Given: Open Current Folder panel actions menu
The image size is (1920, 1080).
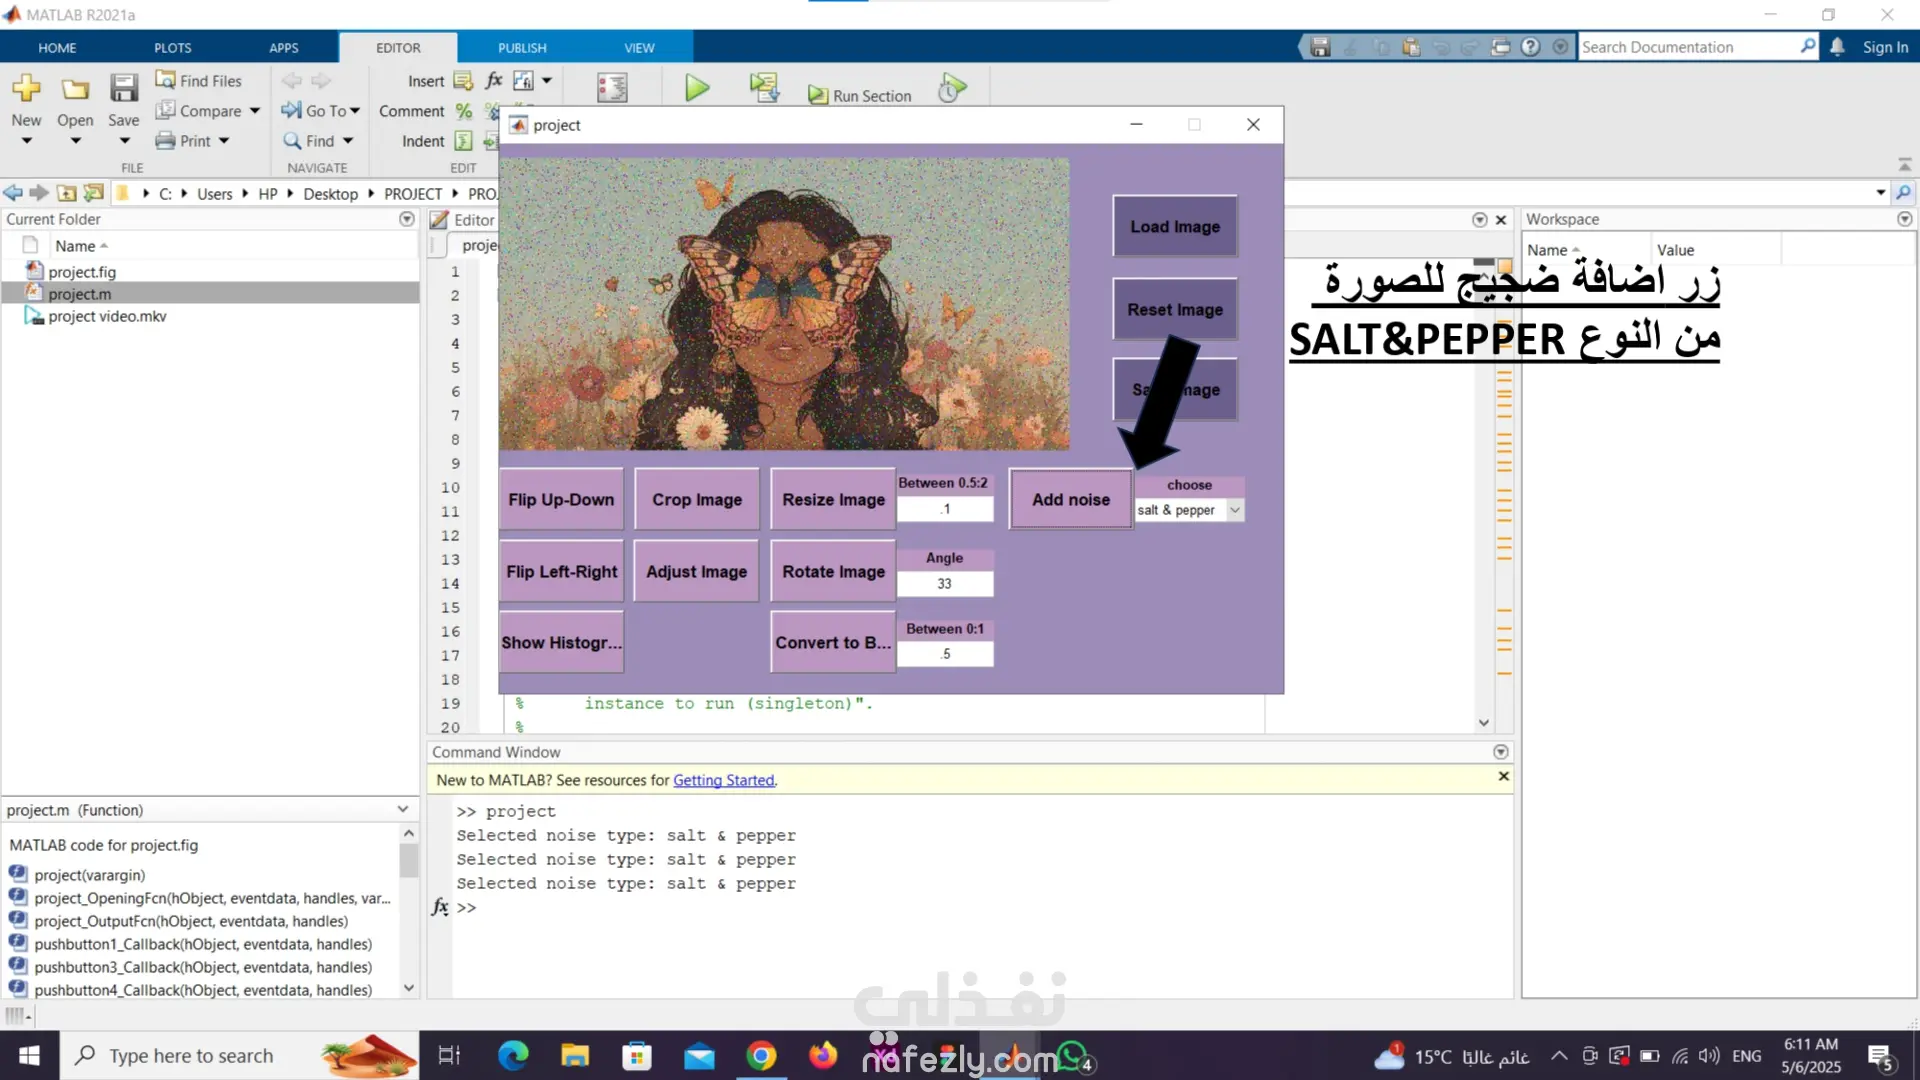Looking at the screenshot, I should (x=406, y=219).
